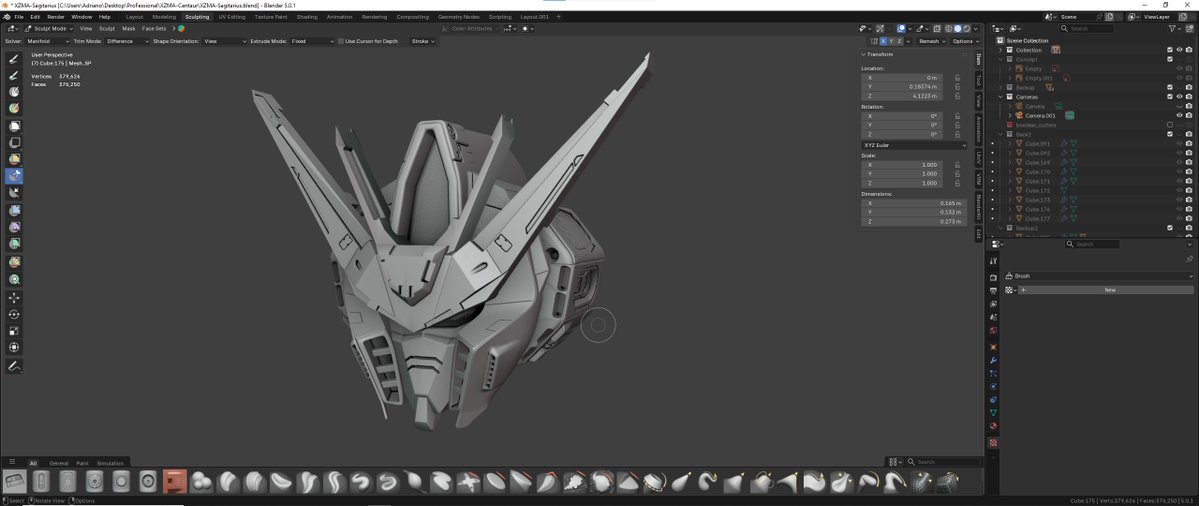Switch to Geometry Nodes workspace tab

click(459, 16)
